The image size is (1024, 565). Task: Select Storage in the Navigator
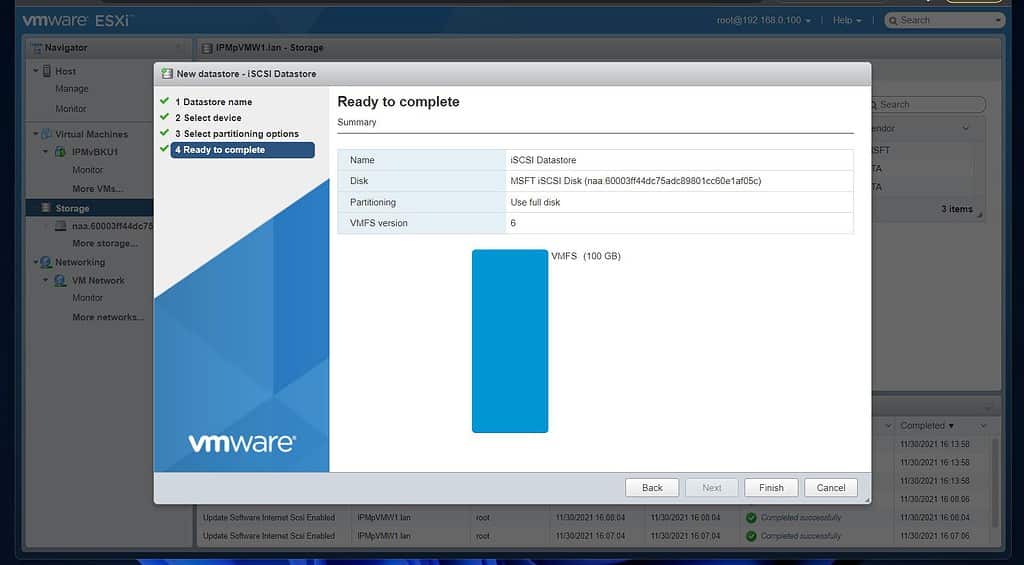pos(89,208)
